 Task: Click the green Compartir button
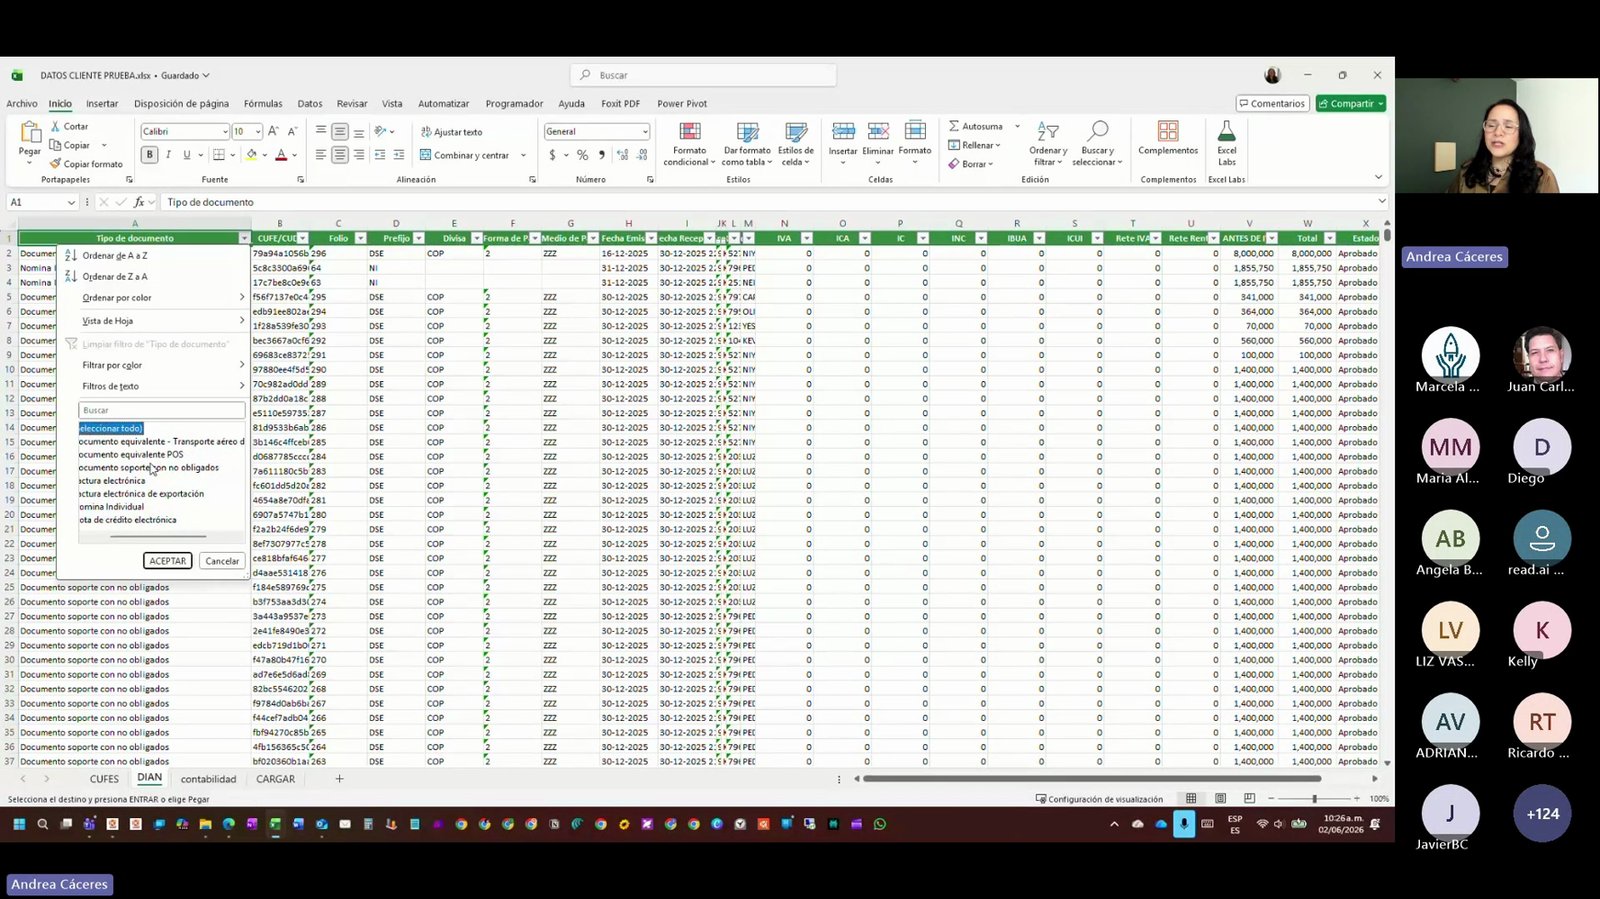[x=1351, y=104]
